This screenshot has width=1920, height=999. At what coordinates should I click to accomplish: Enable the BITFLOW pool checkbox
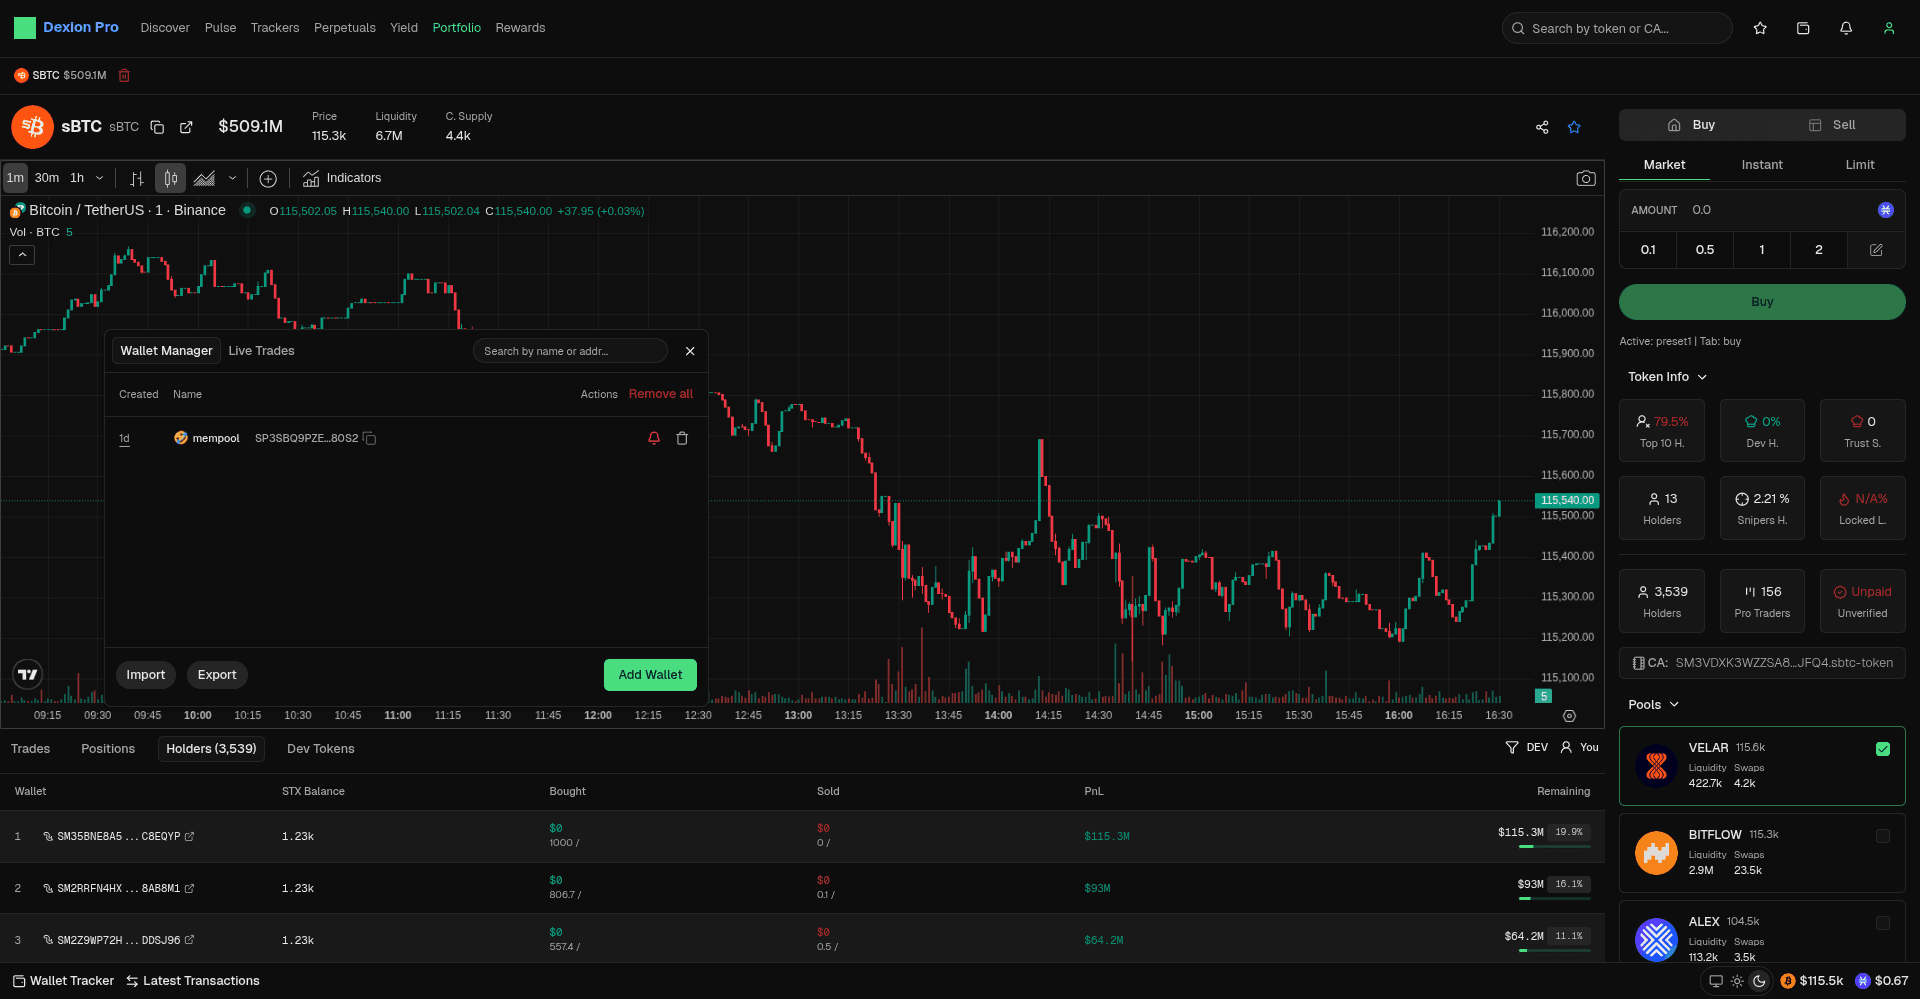[x=1883, y=836]
